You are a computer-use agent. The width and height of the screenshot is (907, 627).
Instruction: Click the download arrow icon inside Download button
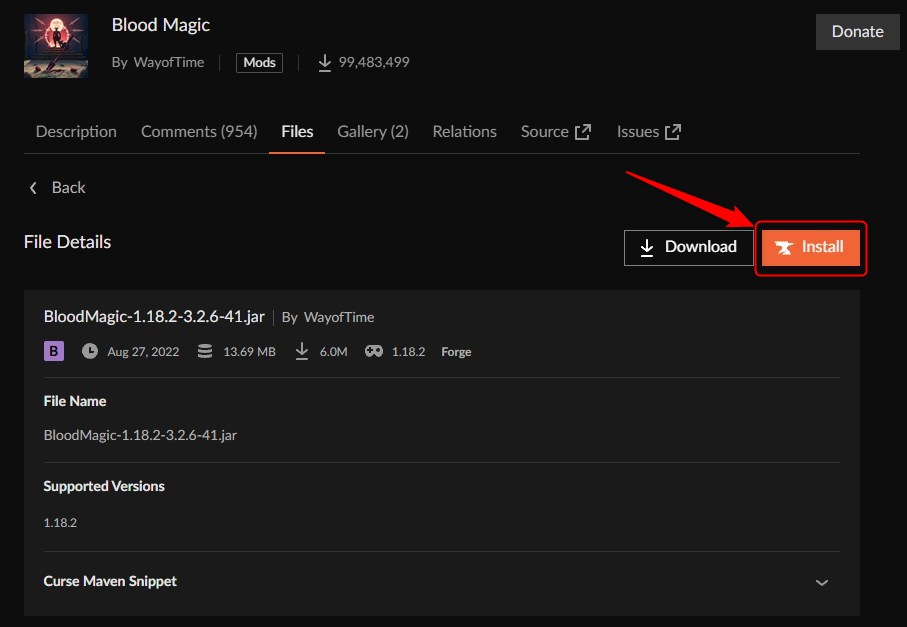point(647,248)
